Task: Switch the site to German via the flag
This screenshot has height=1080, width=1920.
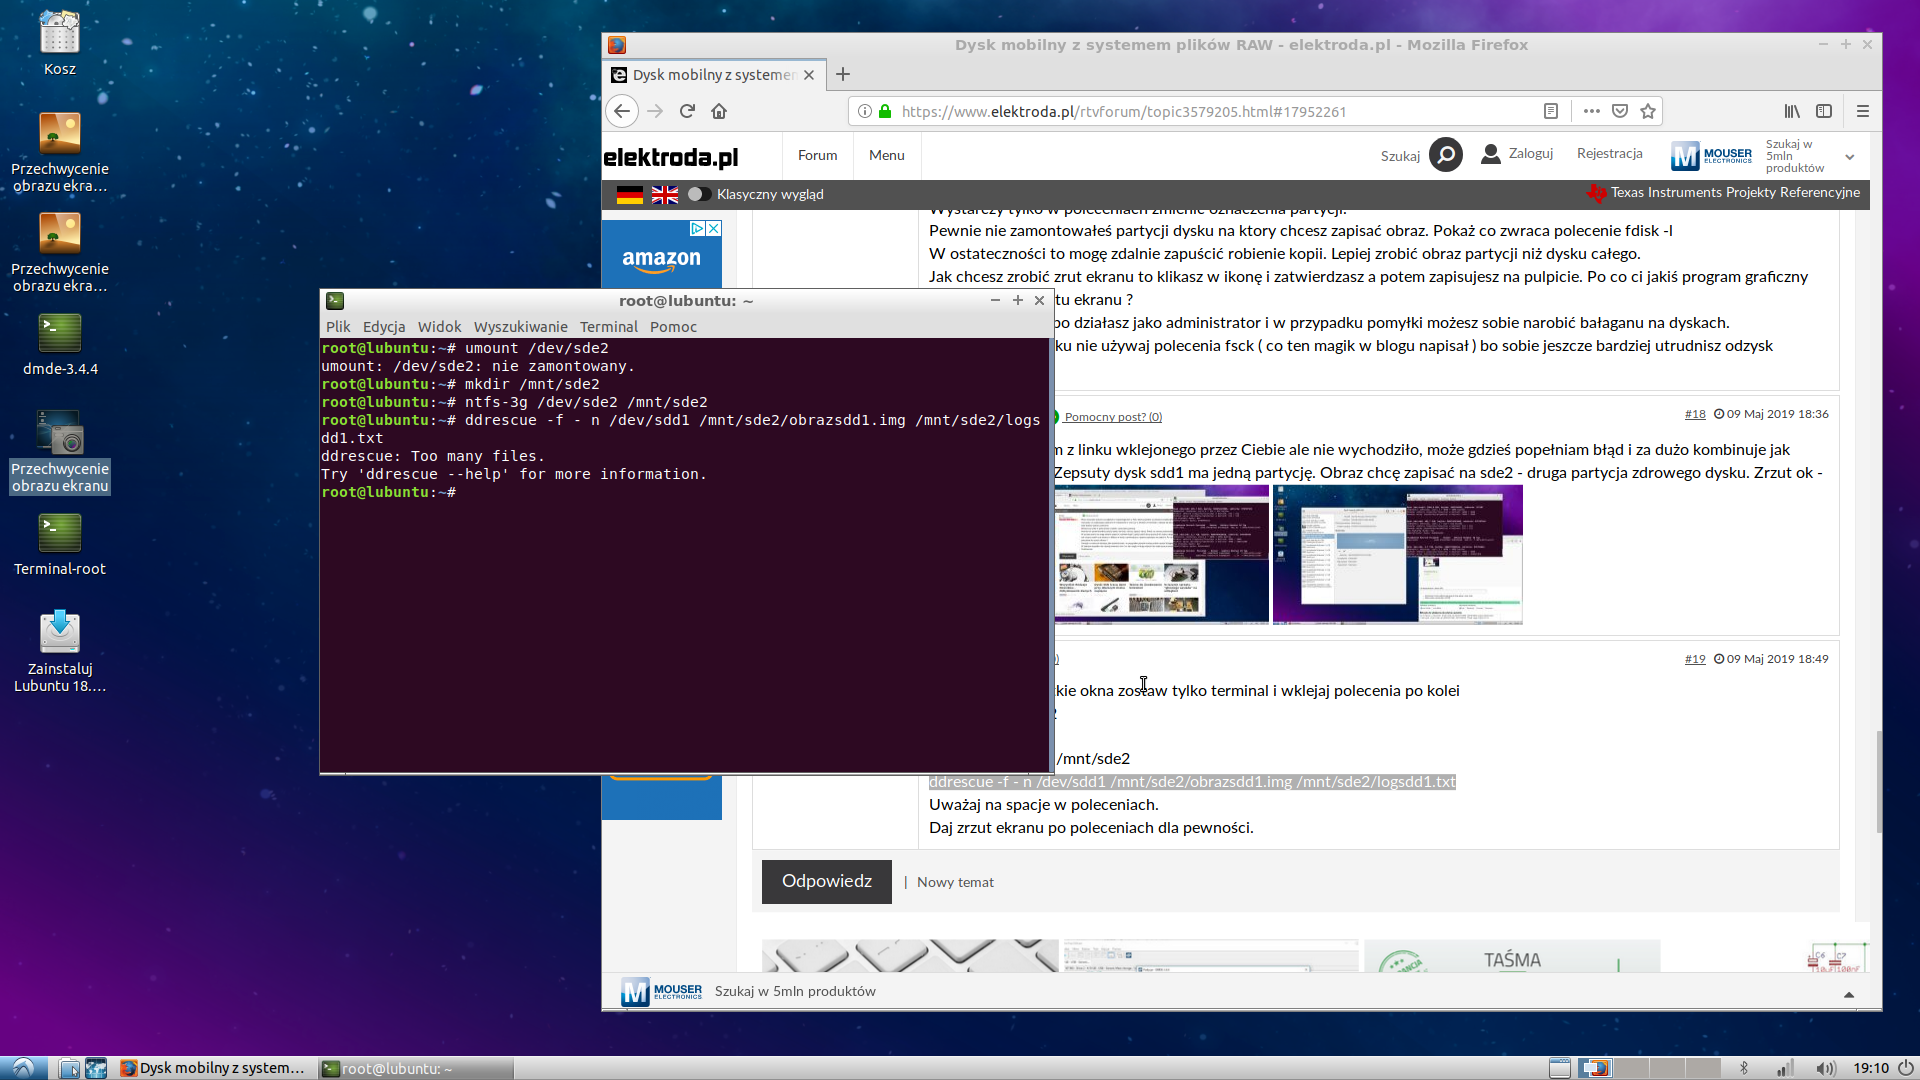Action: 630,195
